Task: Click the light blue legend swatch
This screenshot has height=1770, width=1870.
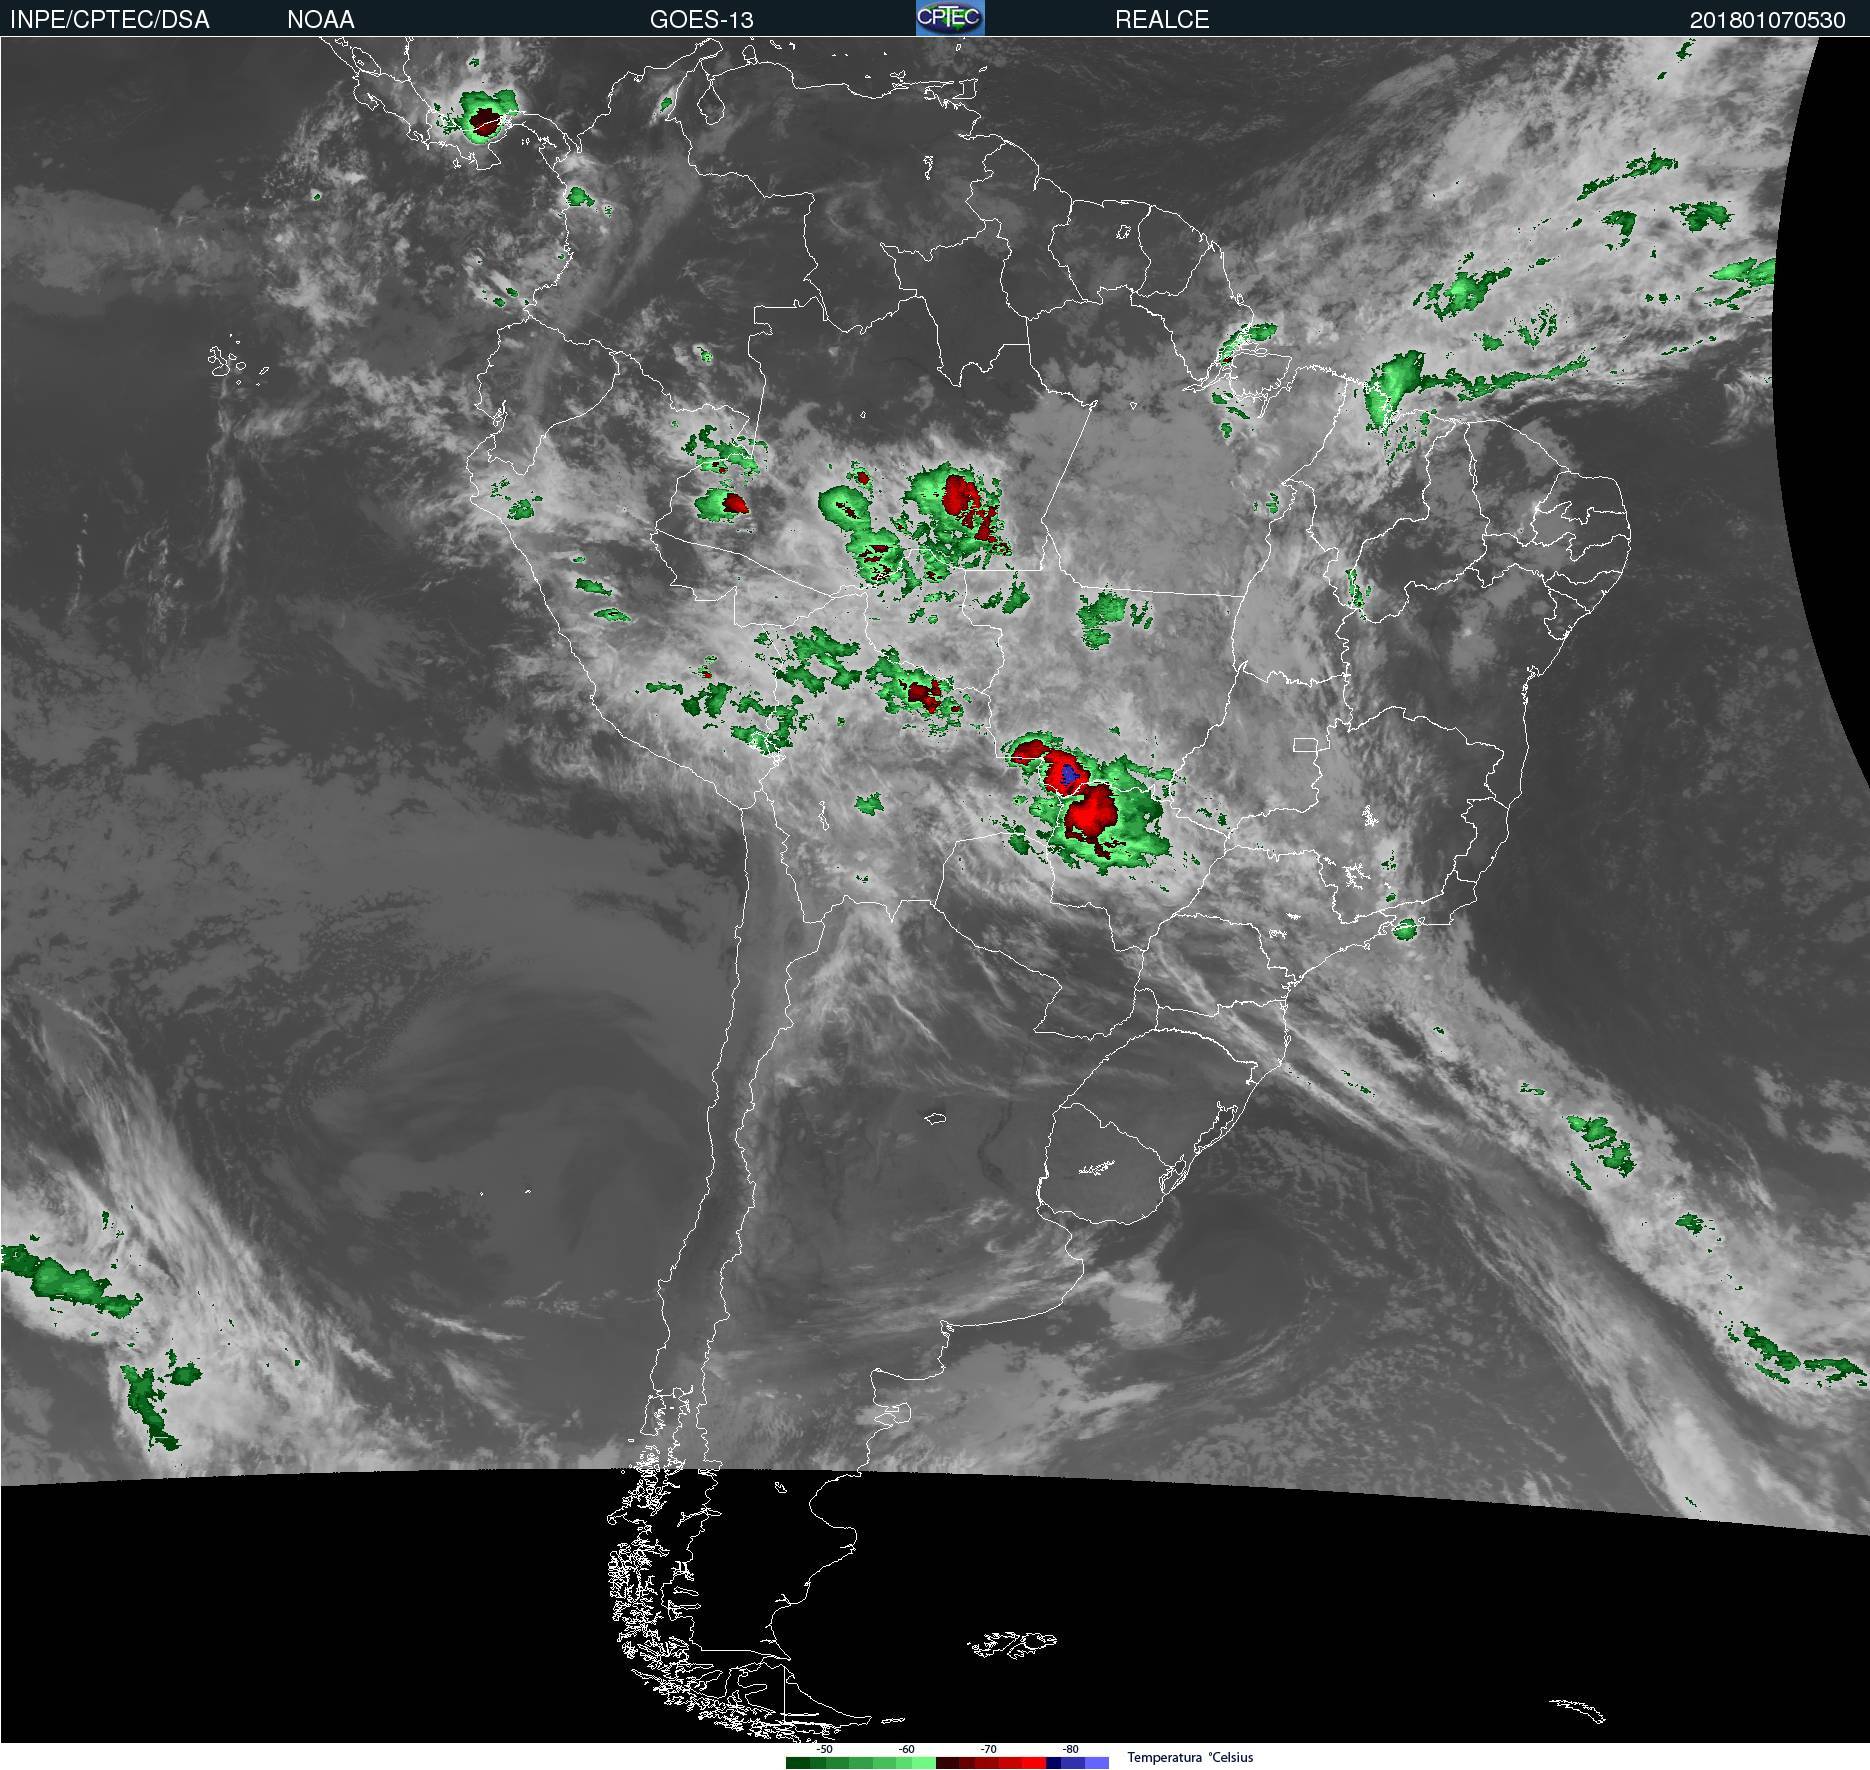Action: [1097, 1763]
